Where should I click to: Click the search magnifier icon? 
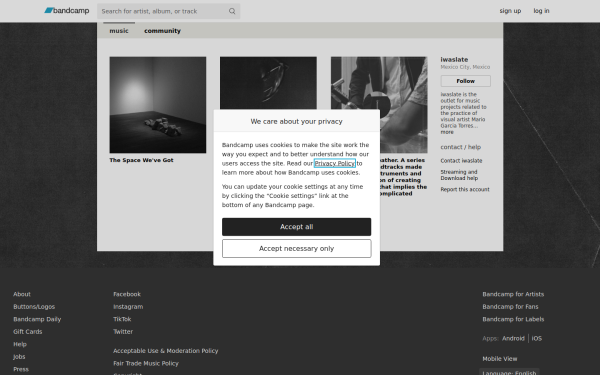point(232,11)
